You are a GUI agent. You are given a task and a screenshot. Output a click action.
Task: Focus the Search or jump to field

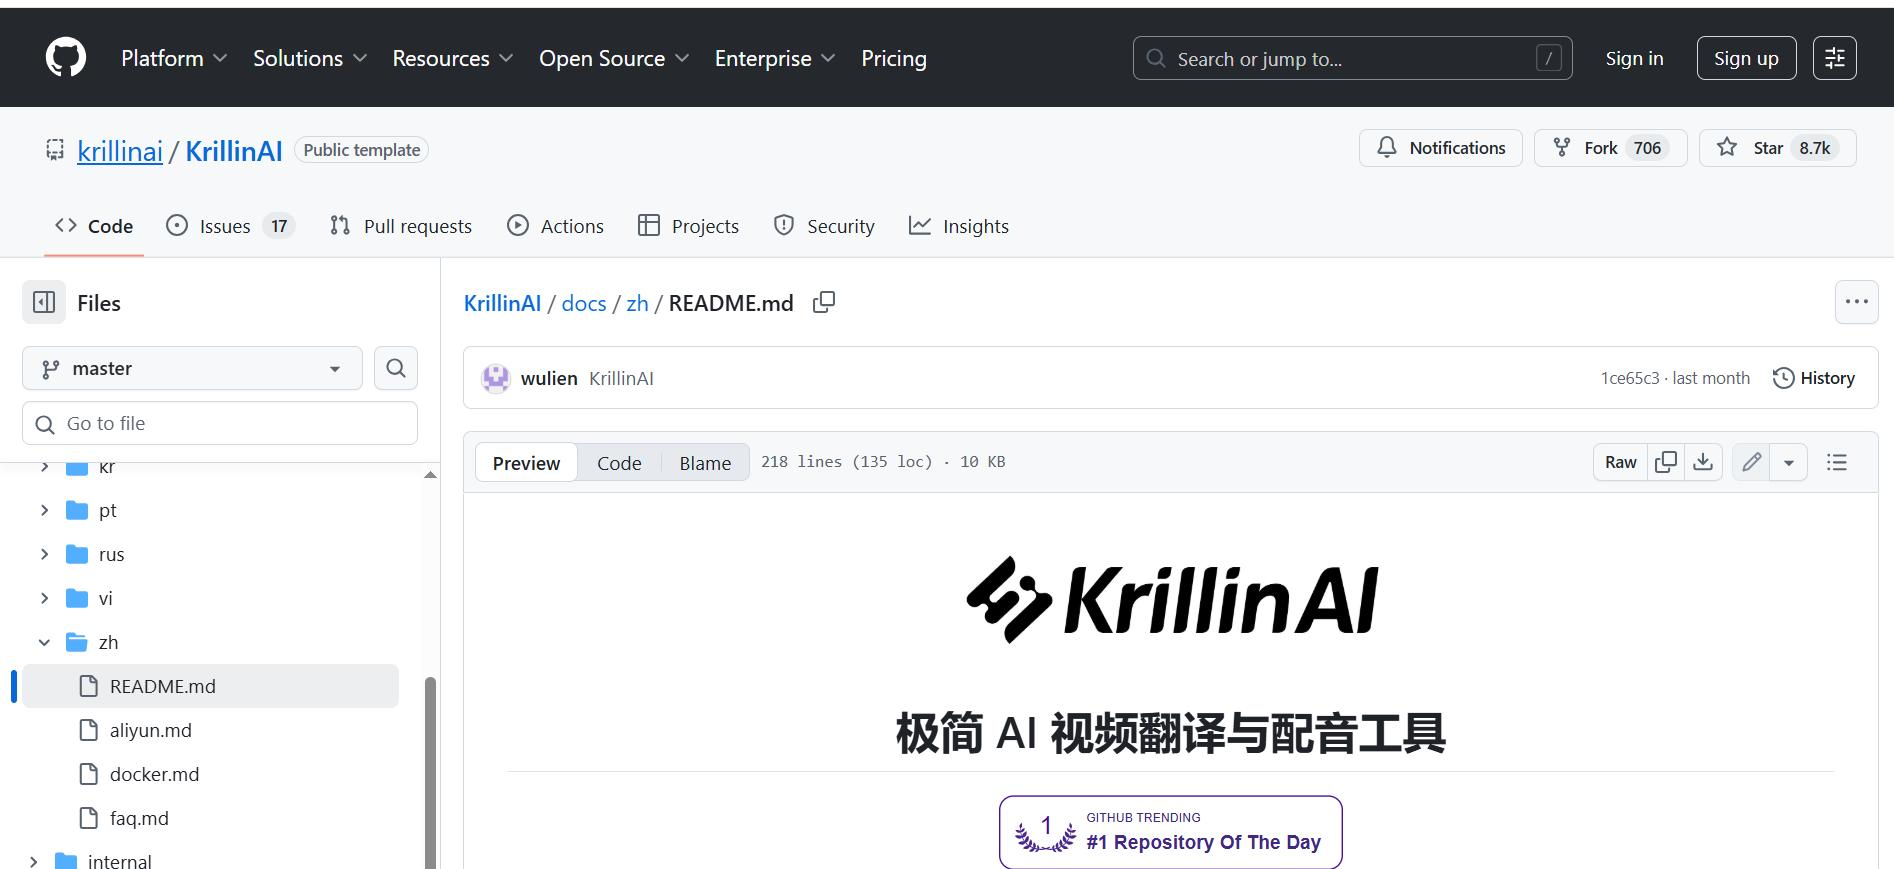coord(1352,58)
